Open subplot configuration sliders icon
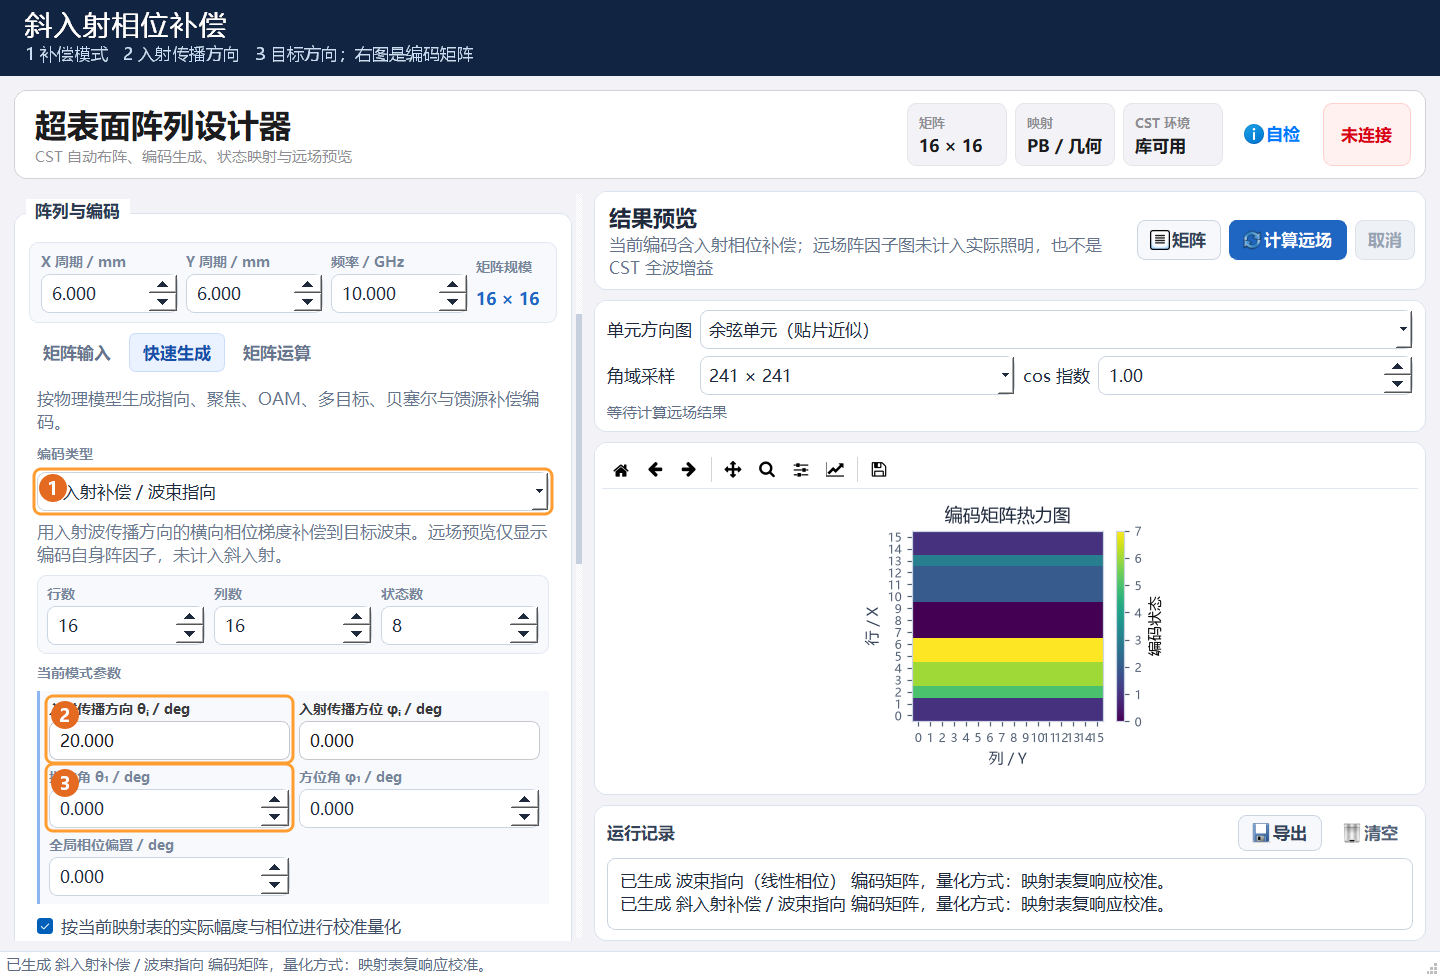This screenshot has width=1440, height=976. click(801, 470)
